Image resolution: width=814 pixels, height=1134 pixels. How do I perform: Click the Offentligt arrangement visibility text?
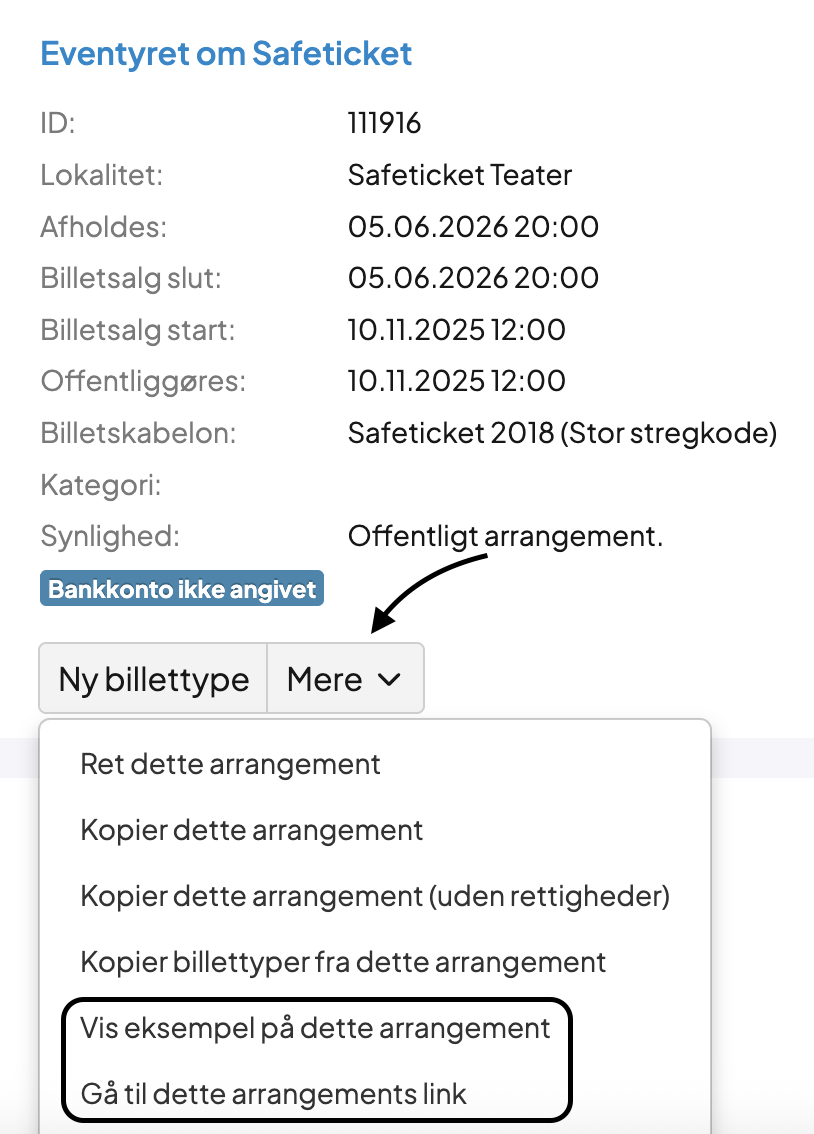click(x=505, y=537)
